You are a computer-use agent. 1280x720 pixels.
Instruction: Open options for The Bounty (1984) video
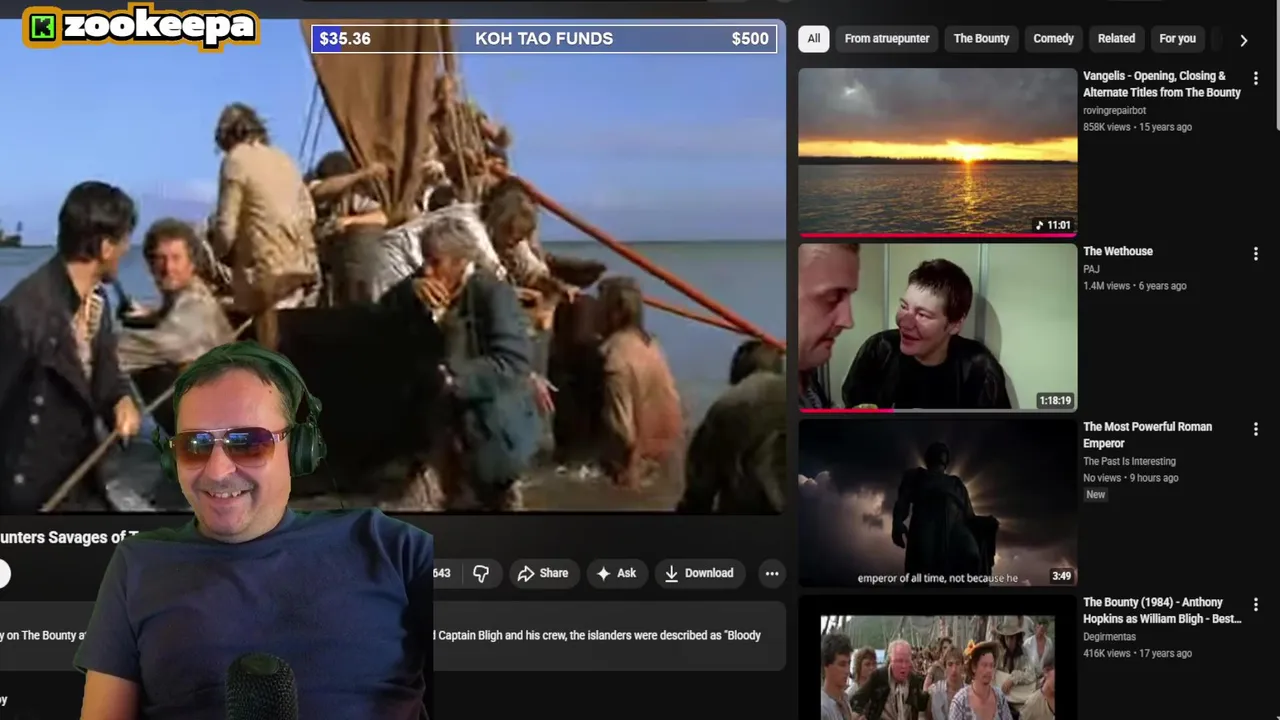click(x=1256, y=605)
